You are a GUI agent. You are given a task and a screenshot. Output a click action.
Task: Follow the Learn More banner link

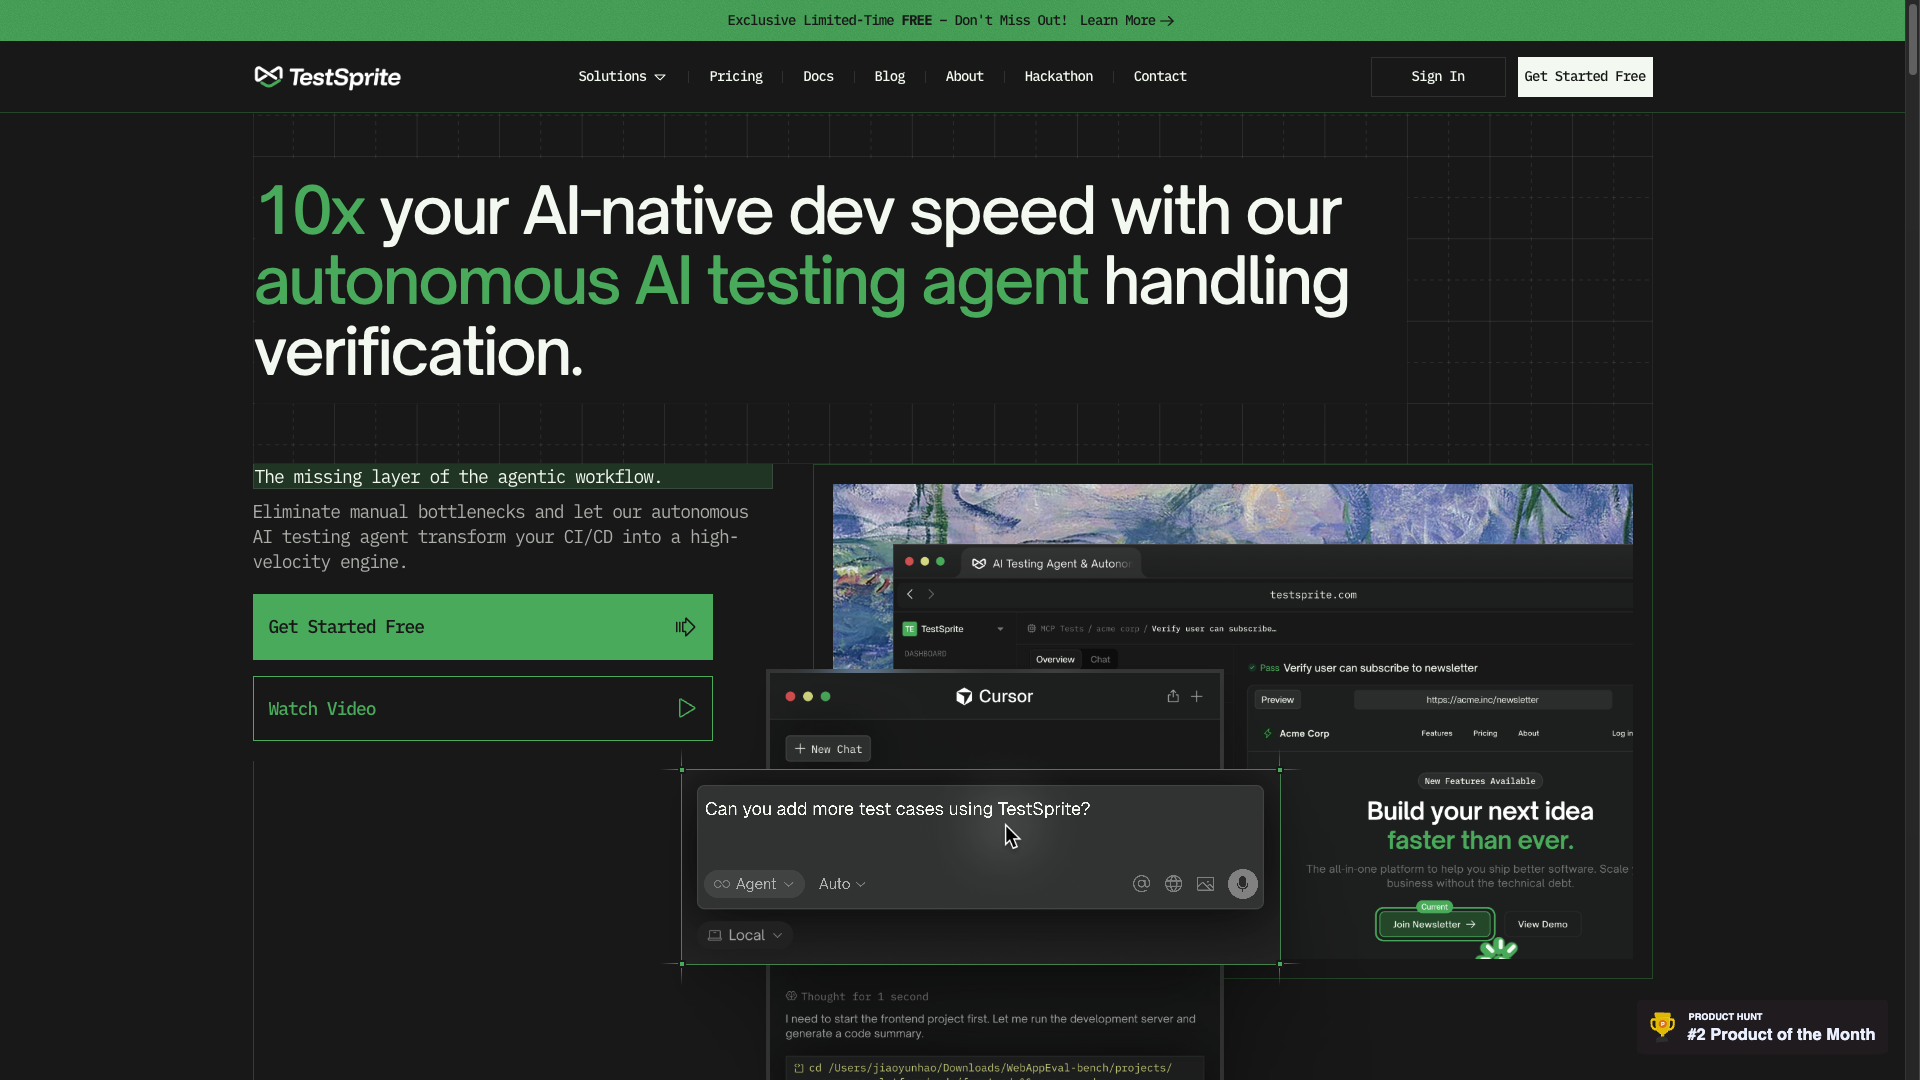pos(1127,20)
